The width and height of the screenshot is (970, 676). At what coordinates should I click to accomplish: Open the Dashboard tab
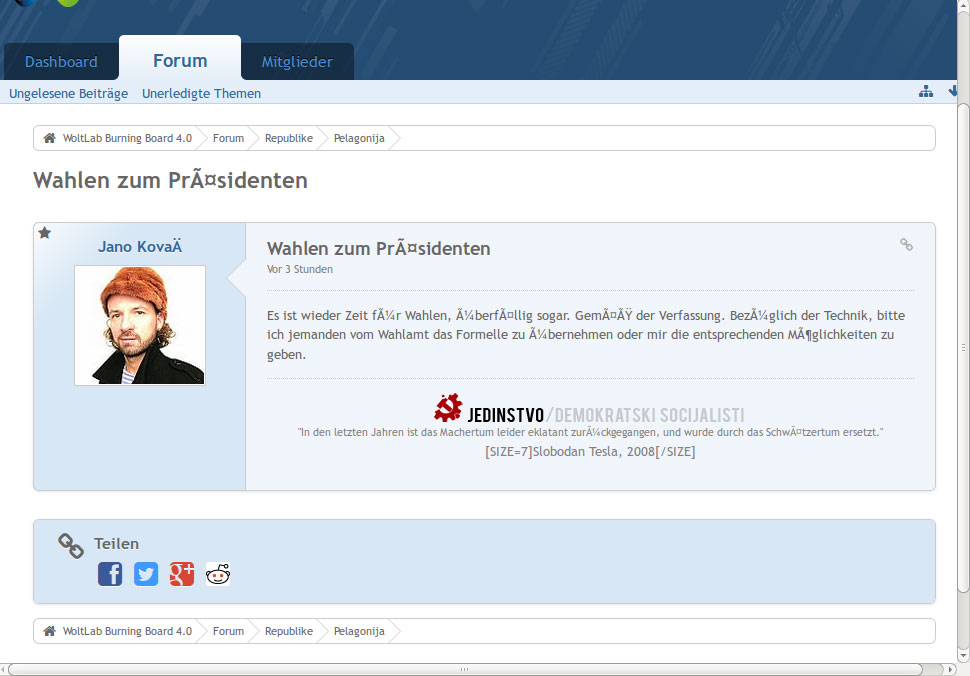point(61,62)
